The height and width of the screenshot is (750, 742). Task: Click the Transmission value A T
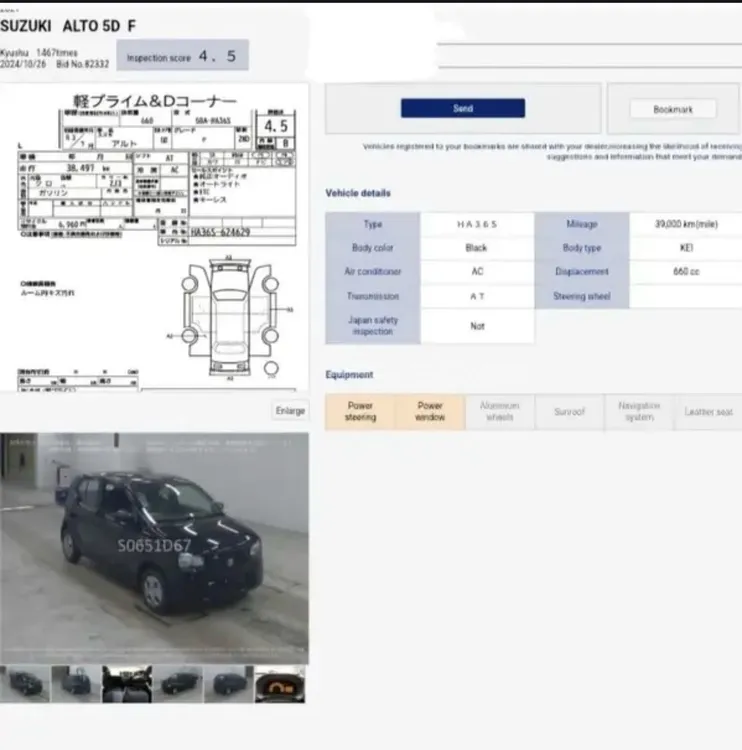pyautogui.click(x=477, y=297)
